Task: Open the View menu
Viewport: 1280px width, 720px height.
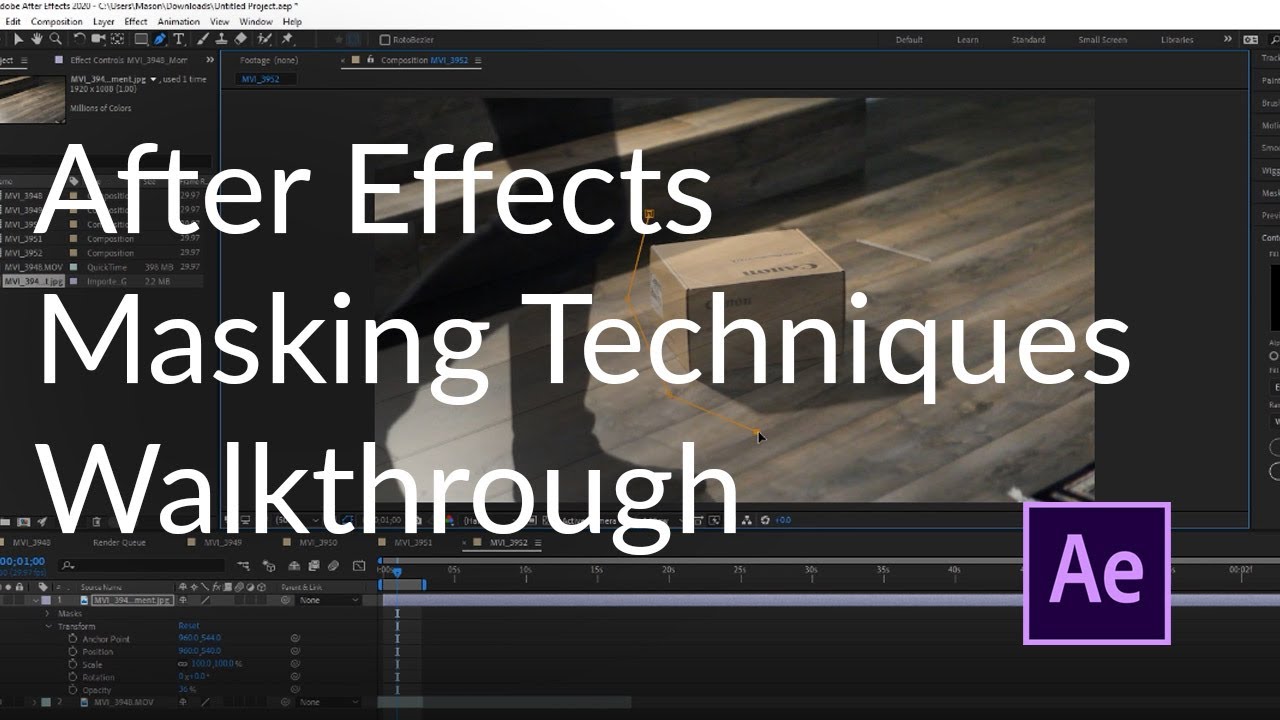Action: (x=219, y=21)
